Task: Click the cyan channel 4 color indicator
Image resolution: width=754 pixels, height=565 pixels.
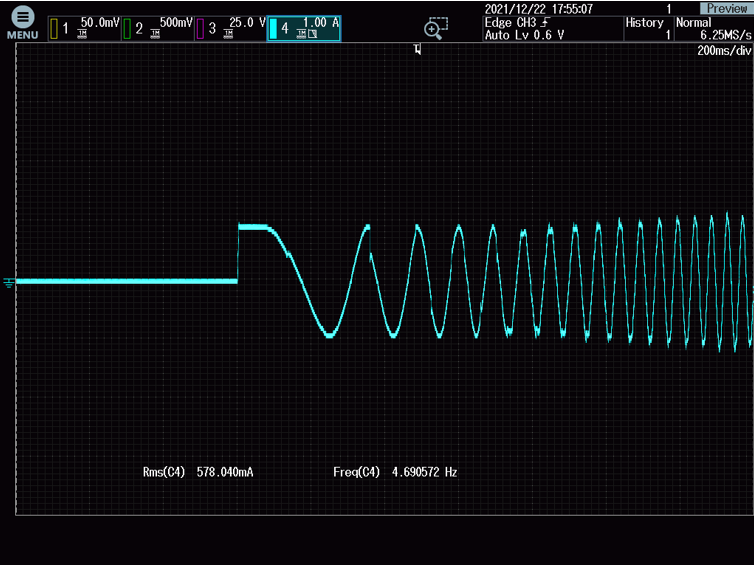Action: click(273, 29)
